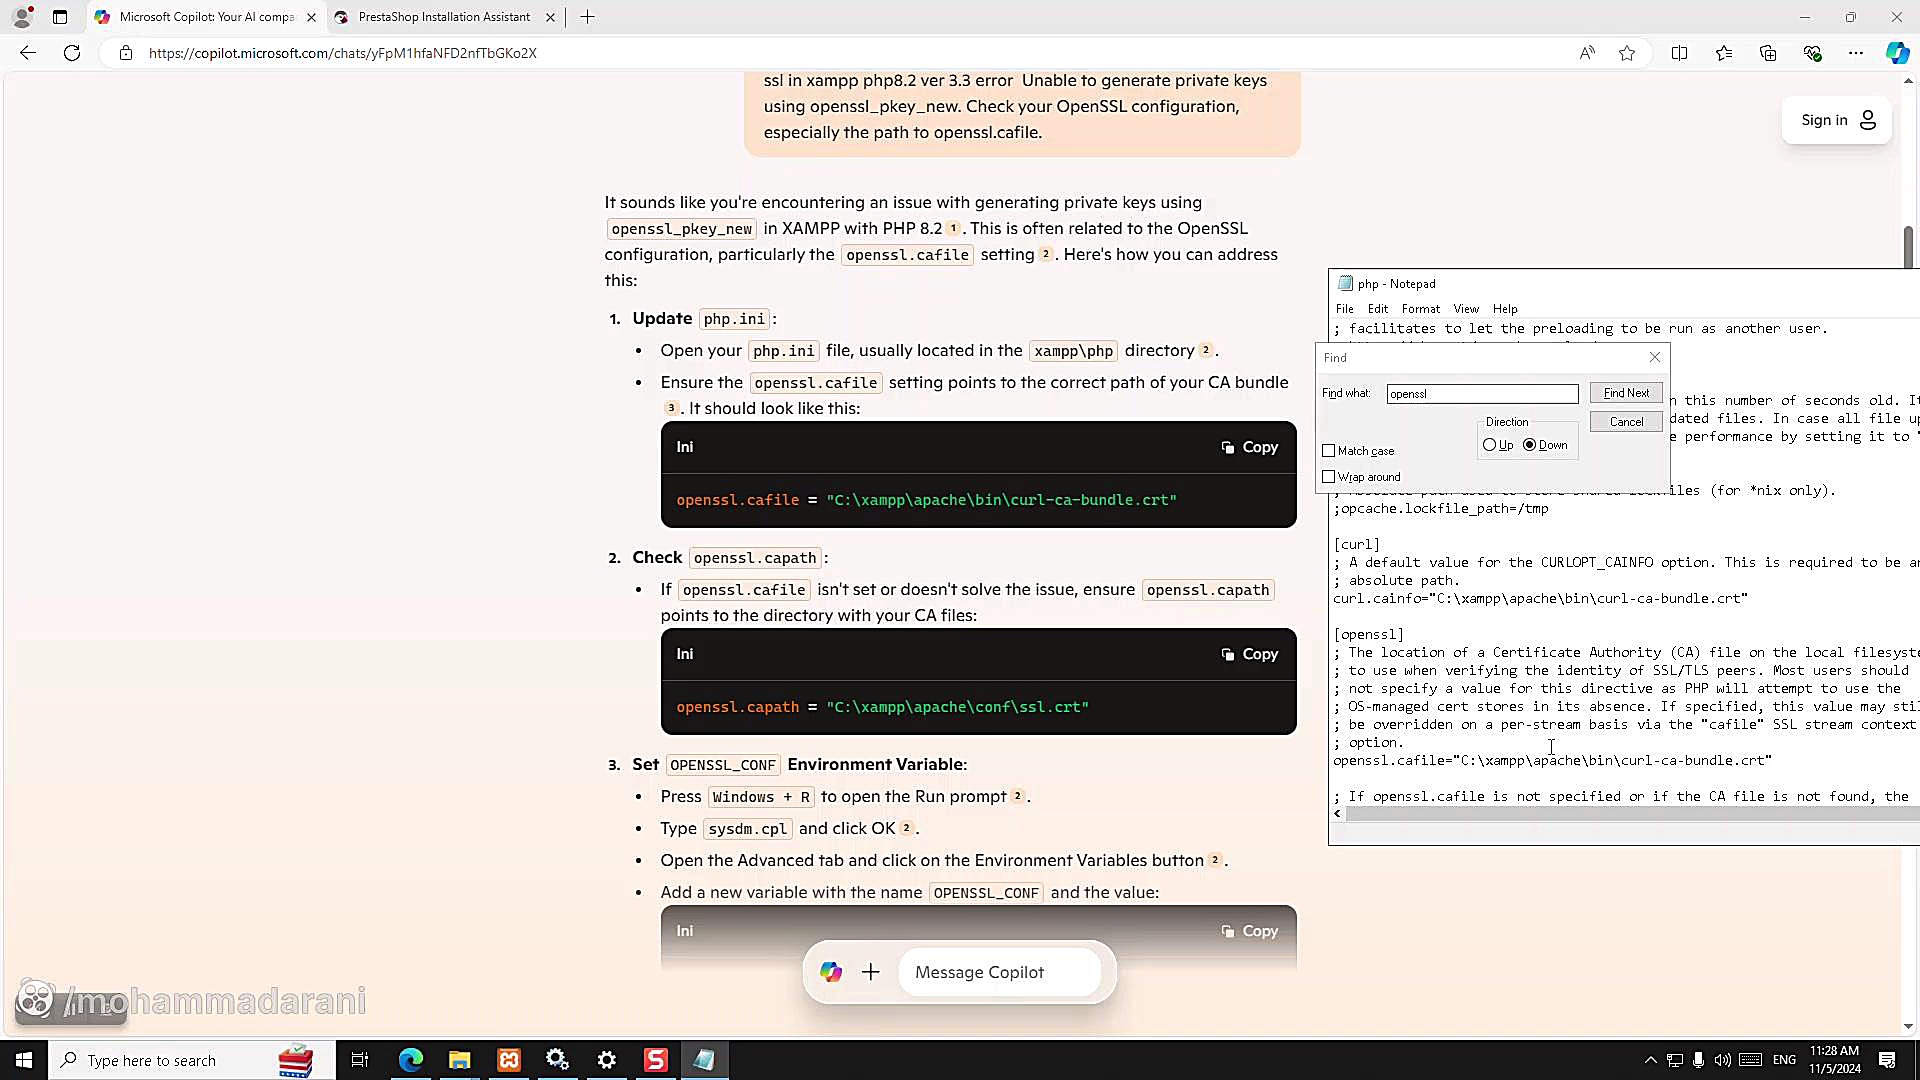Image resolution: width=1920 pixels, height=1080 pixels.
Task: Click the browser refresh icon
Action: pyautogui.click(x=72, y=53)
